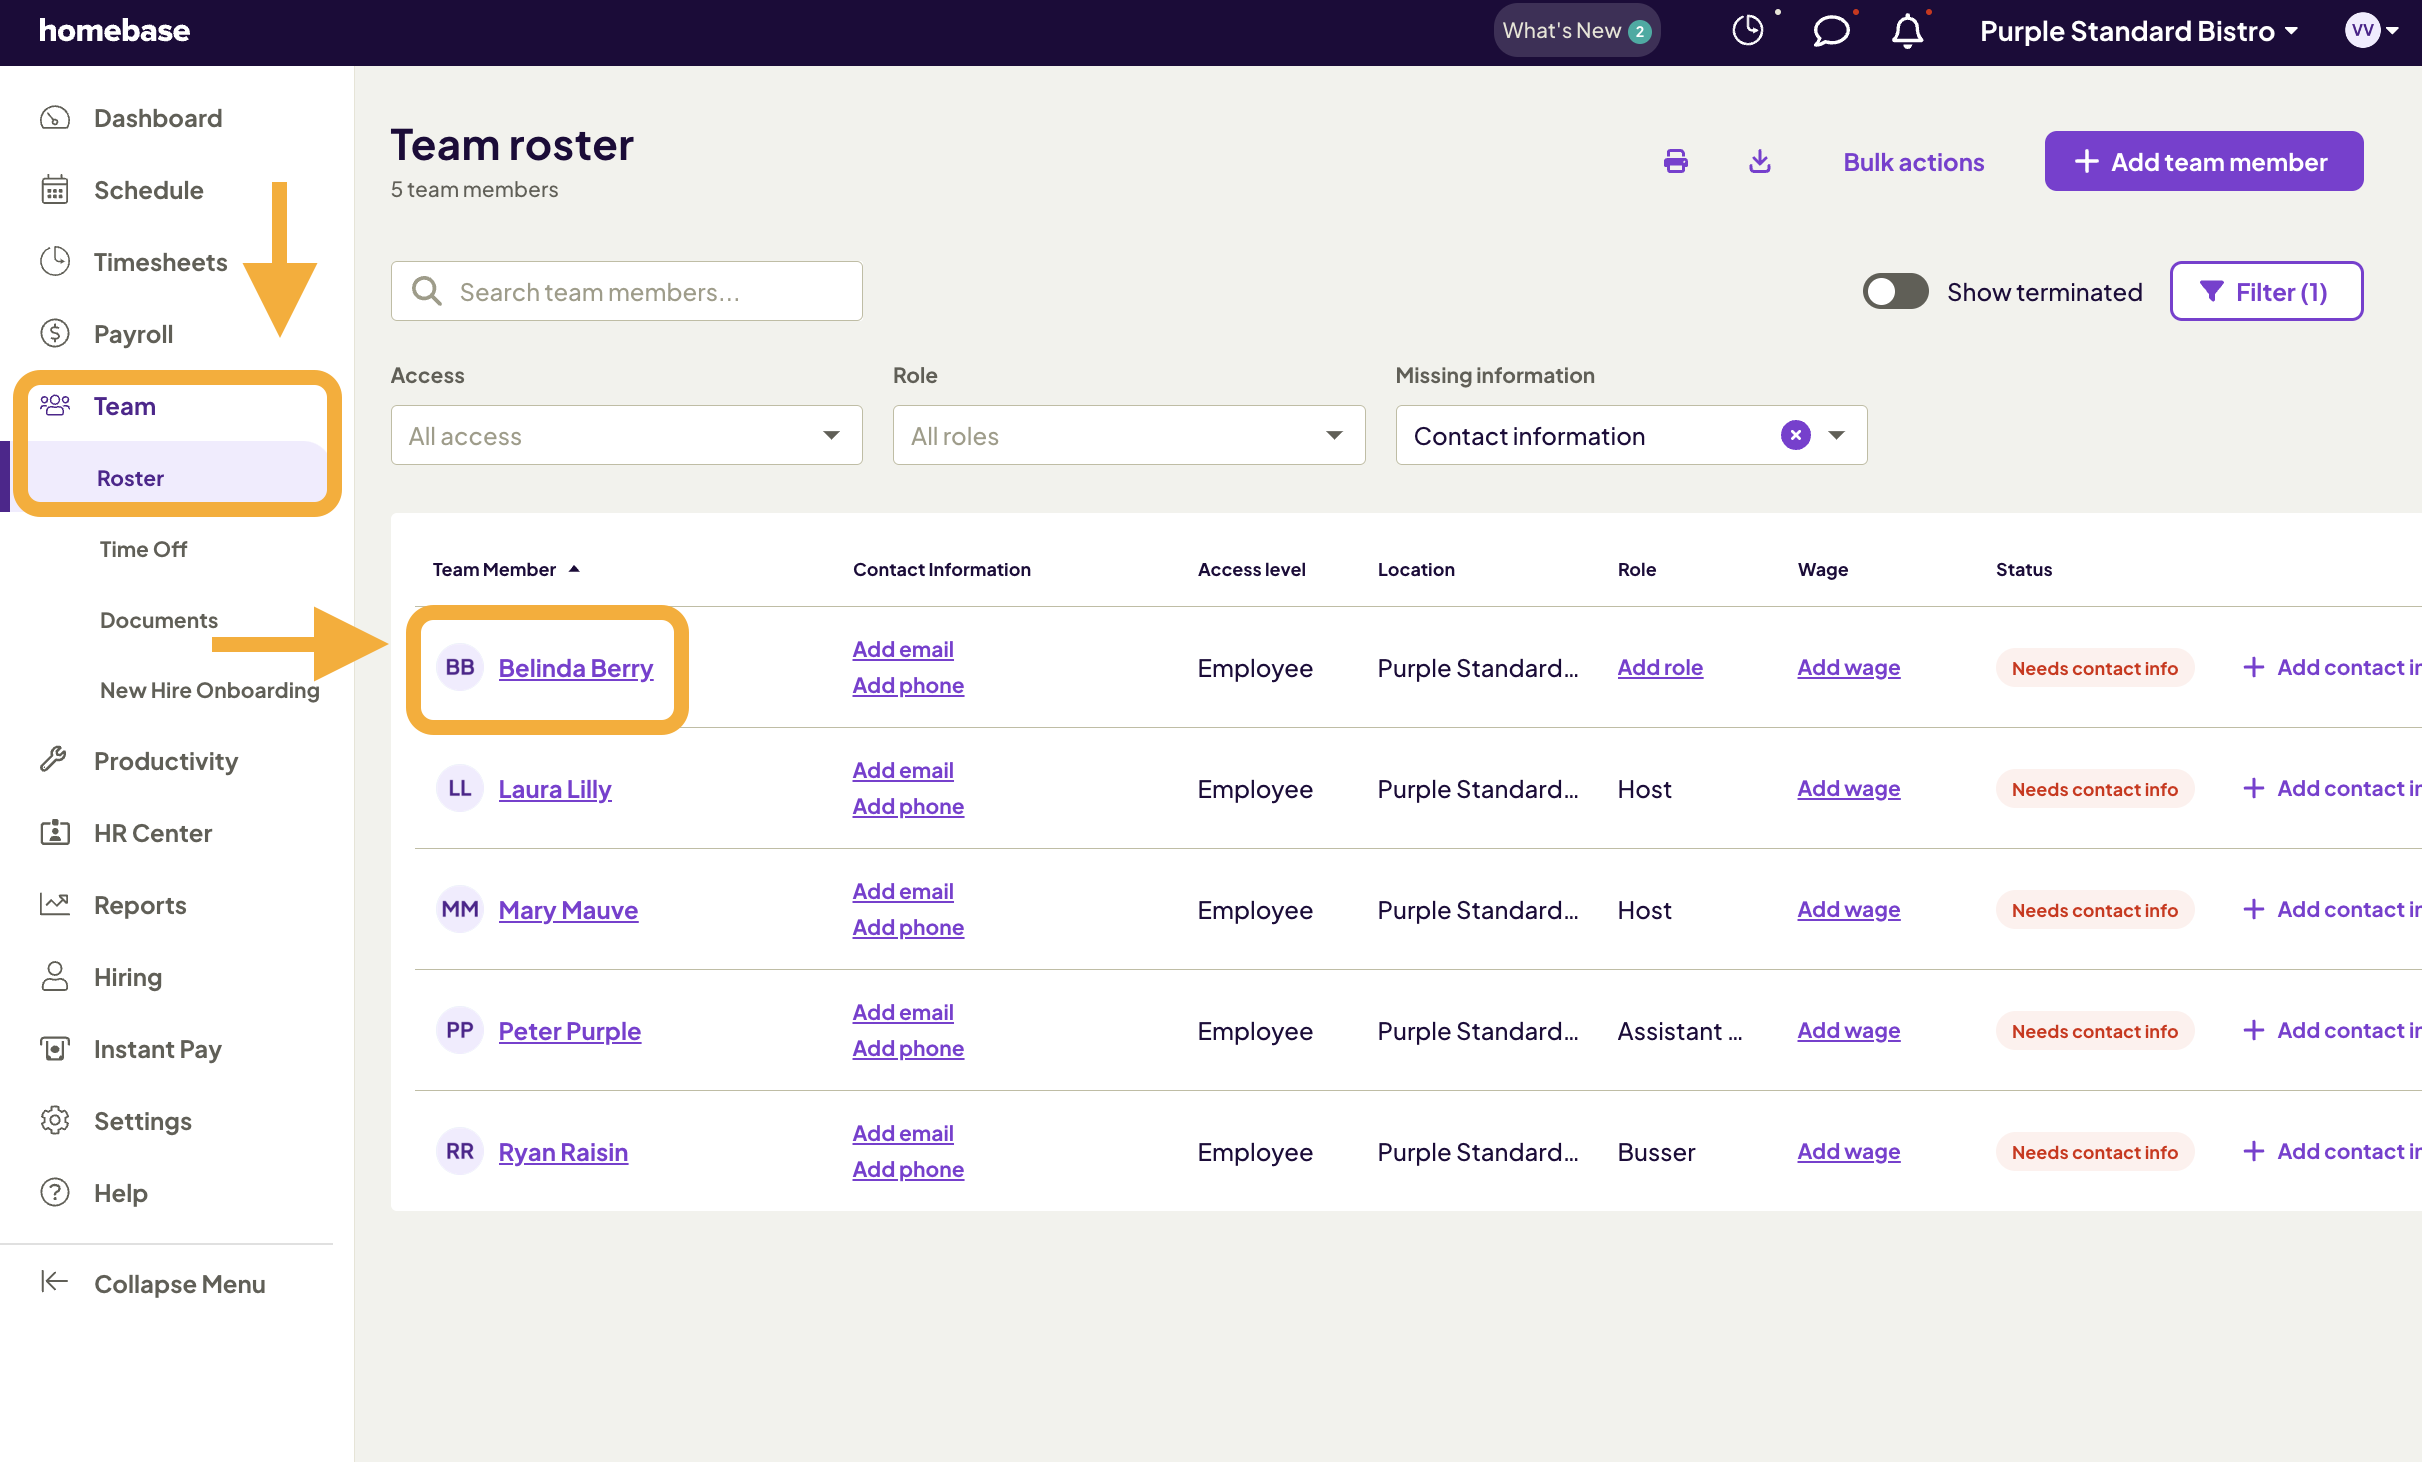Select Roster under the Team menu
The height and width of the screenshot is (1462, 2422).
129,477
